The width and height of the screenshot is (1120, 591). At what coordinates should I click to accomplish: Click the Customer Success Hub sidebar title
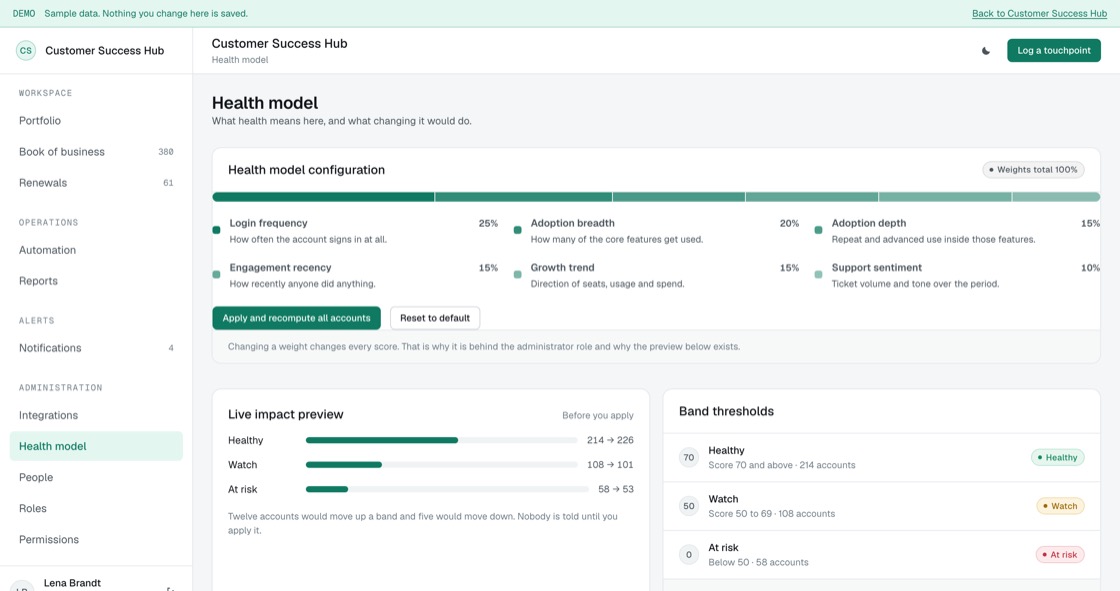click(104, 51)
